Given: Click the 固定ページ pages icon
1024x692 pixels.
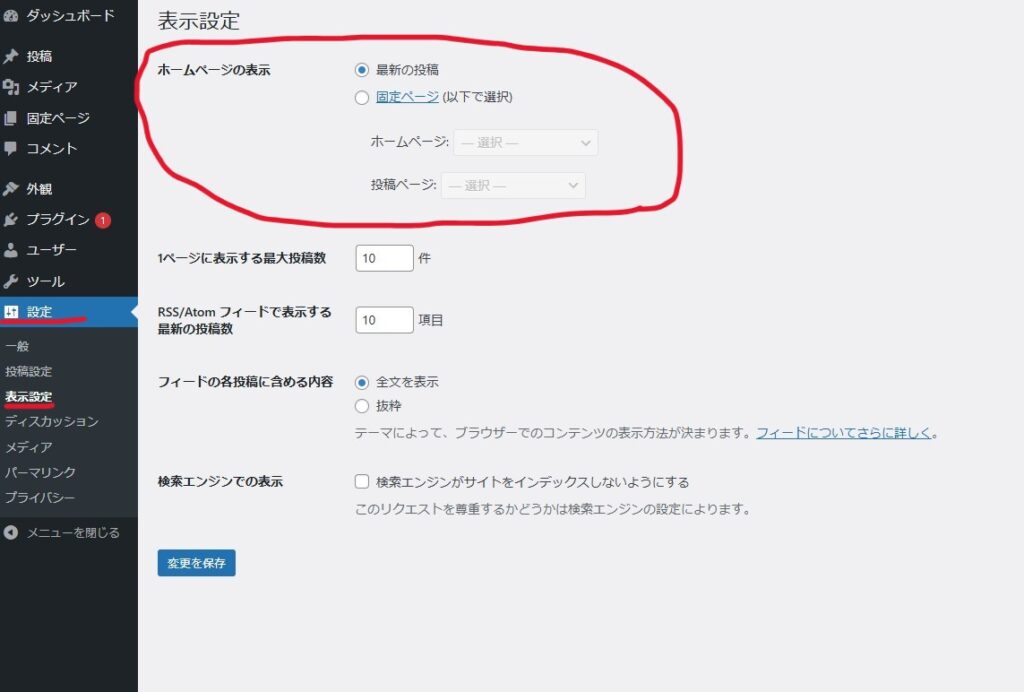Looking at the screenshot, I should click(11, 118).
